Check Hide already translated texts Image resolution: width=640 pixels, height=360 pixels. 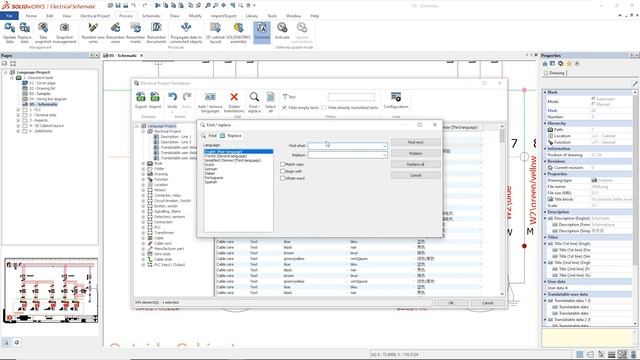click(x=324, y=107)
